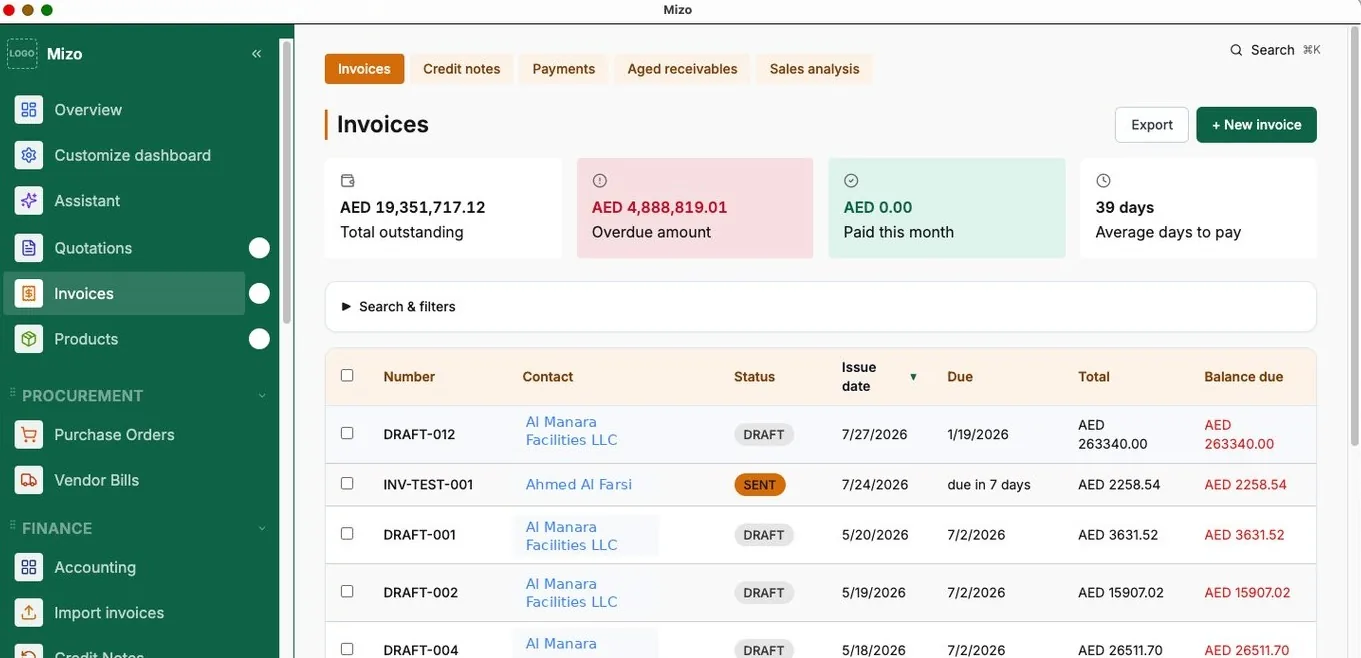The height and width of the screenshot is (658, 1361).
Task: Click invoice number DRAFT-002
Action: (420, 593)
